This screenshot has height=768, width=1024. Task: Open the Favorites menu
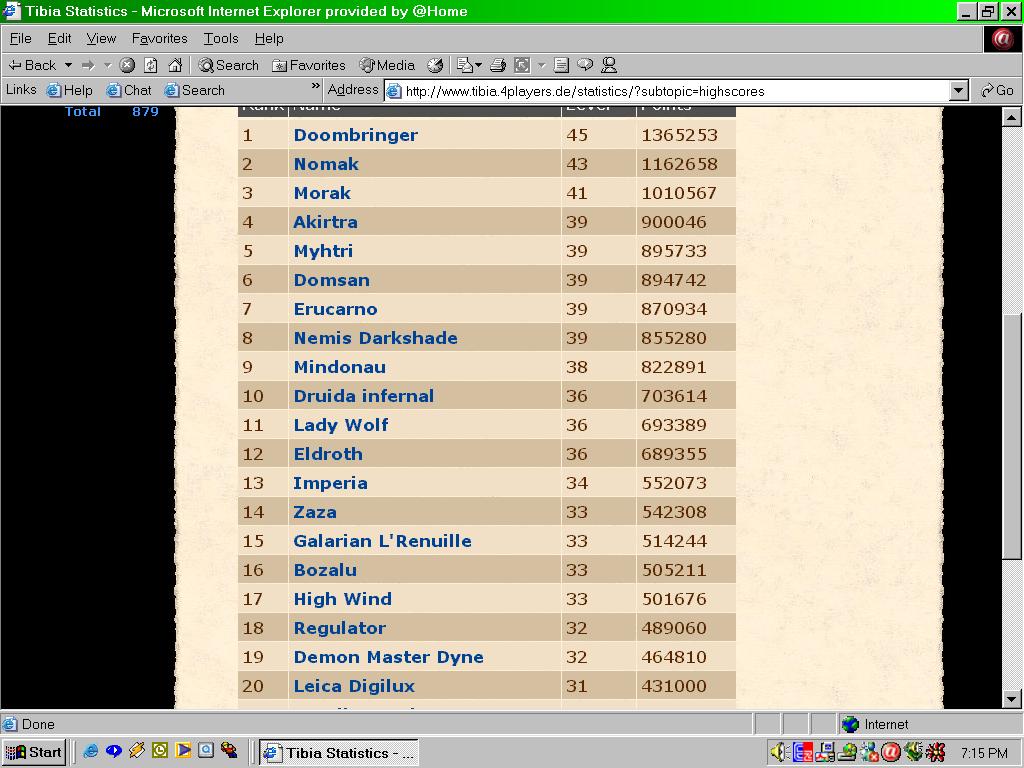click(159, 38)
